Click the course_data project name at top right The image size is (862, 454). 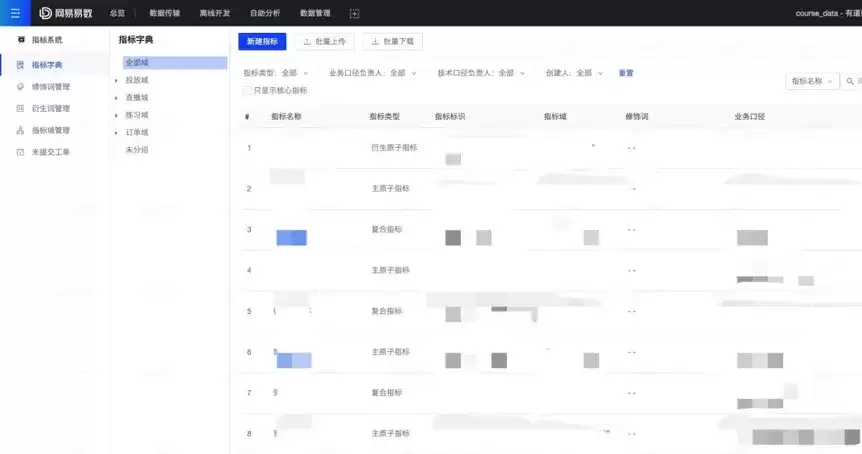pos(828,13)
